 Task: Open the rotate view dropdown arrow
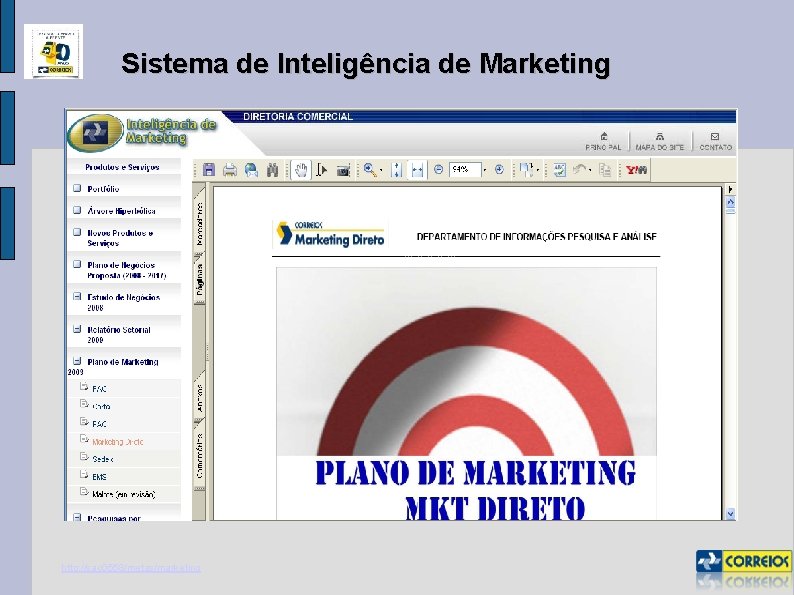click(x=538, y=170)
